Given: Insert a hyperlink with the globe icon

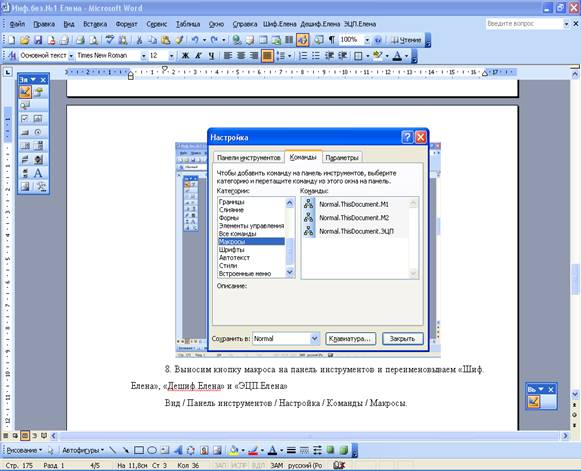Looking at the screenshot, I should (236, 40).
